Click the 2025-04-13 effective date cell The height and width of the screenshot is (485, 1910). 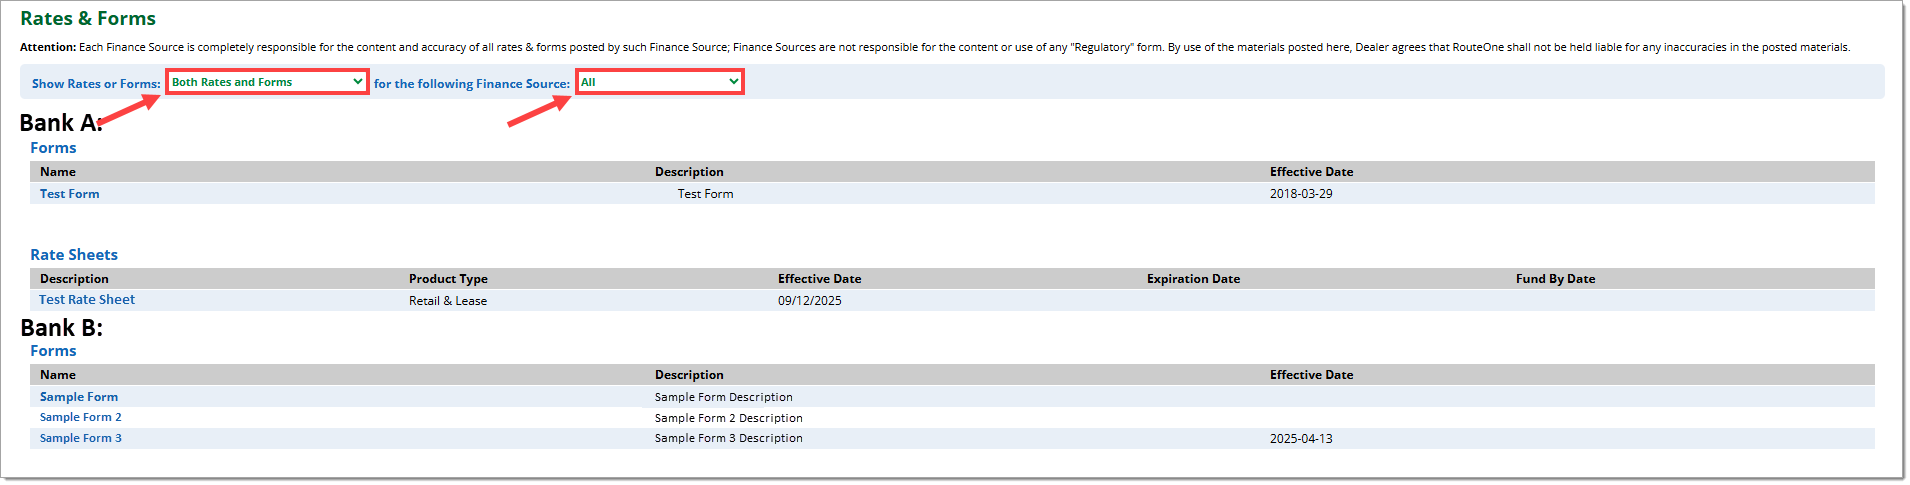(1301, 439)
